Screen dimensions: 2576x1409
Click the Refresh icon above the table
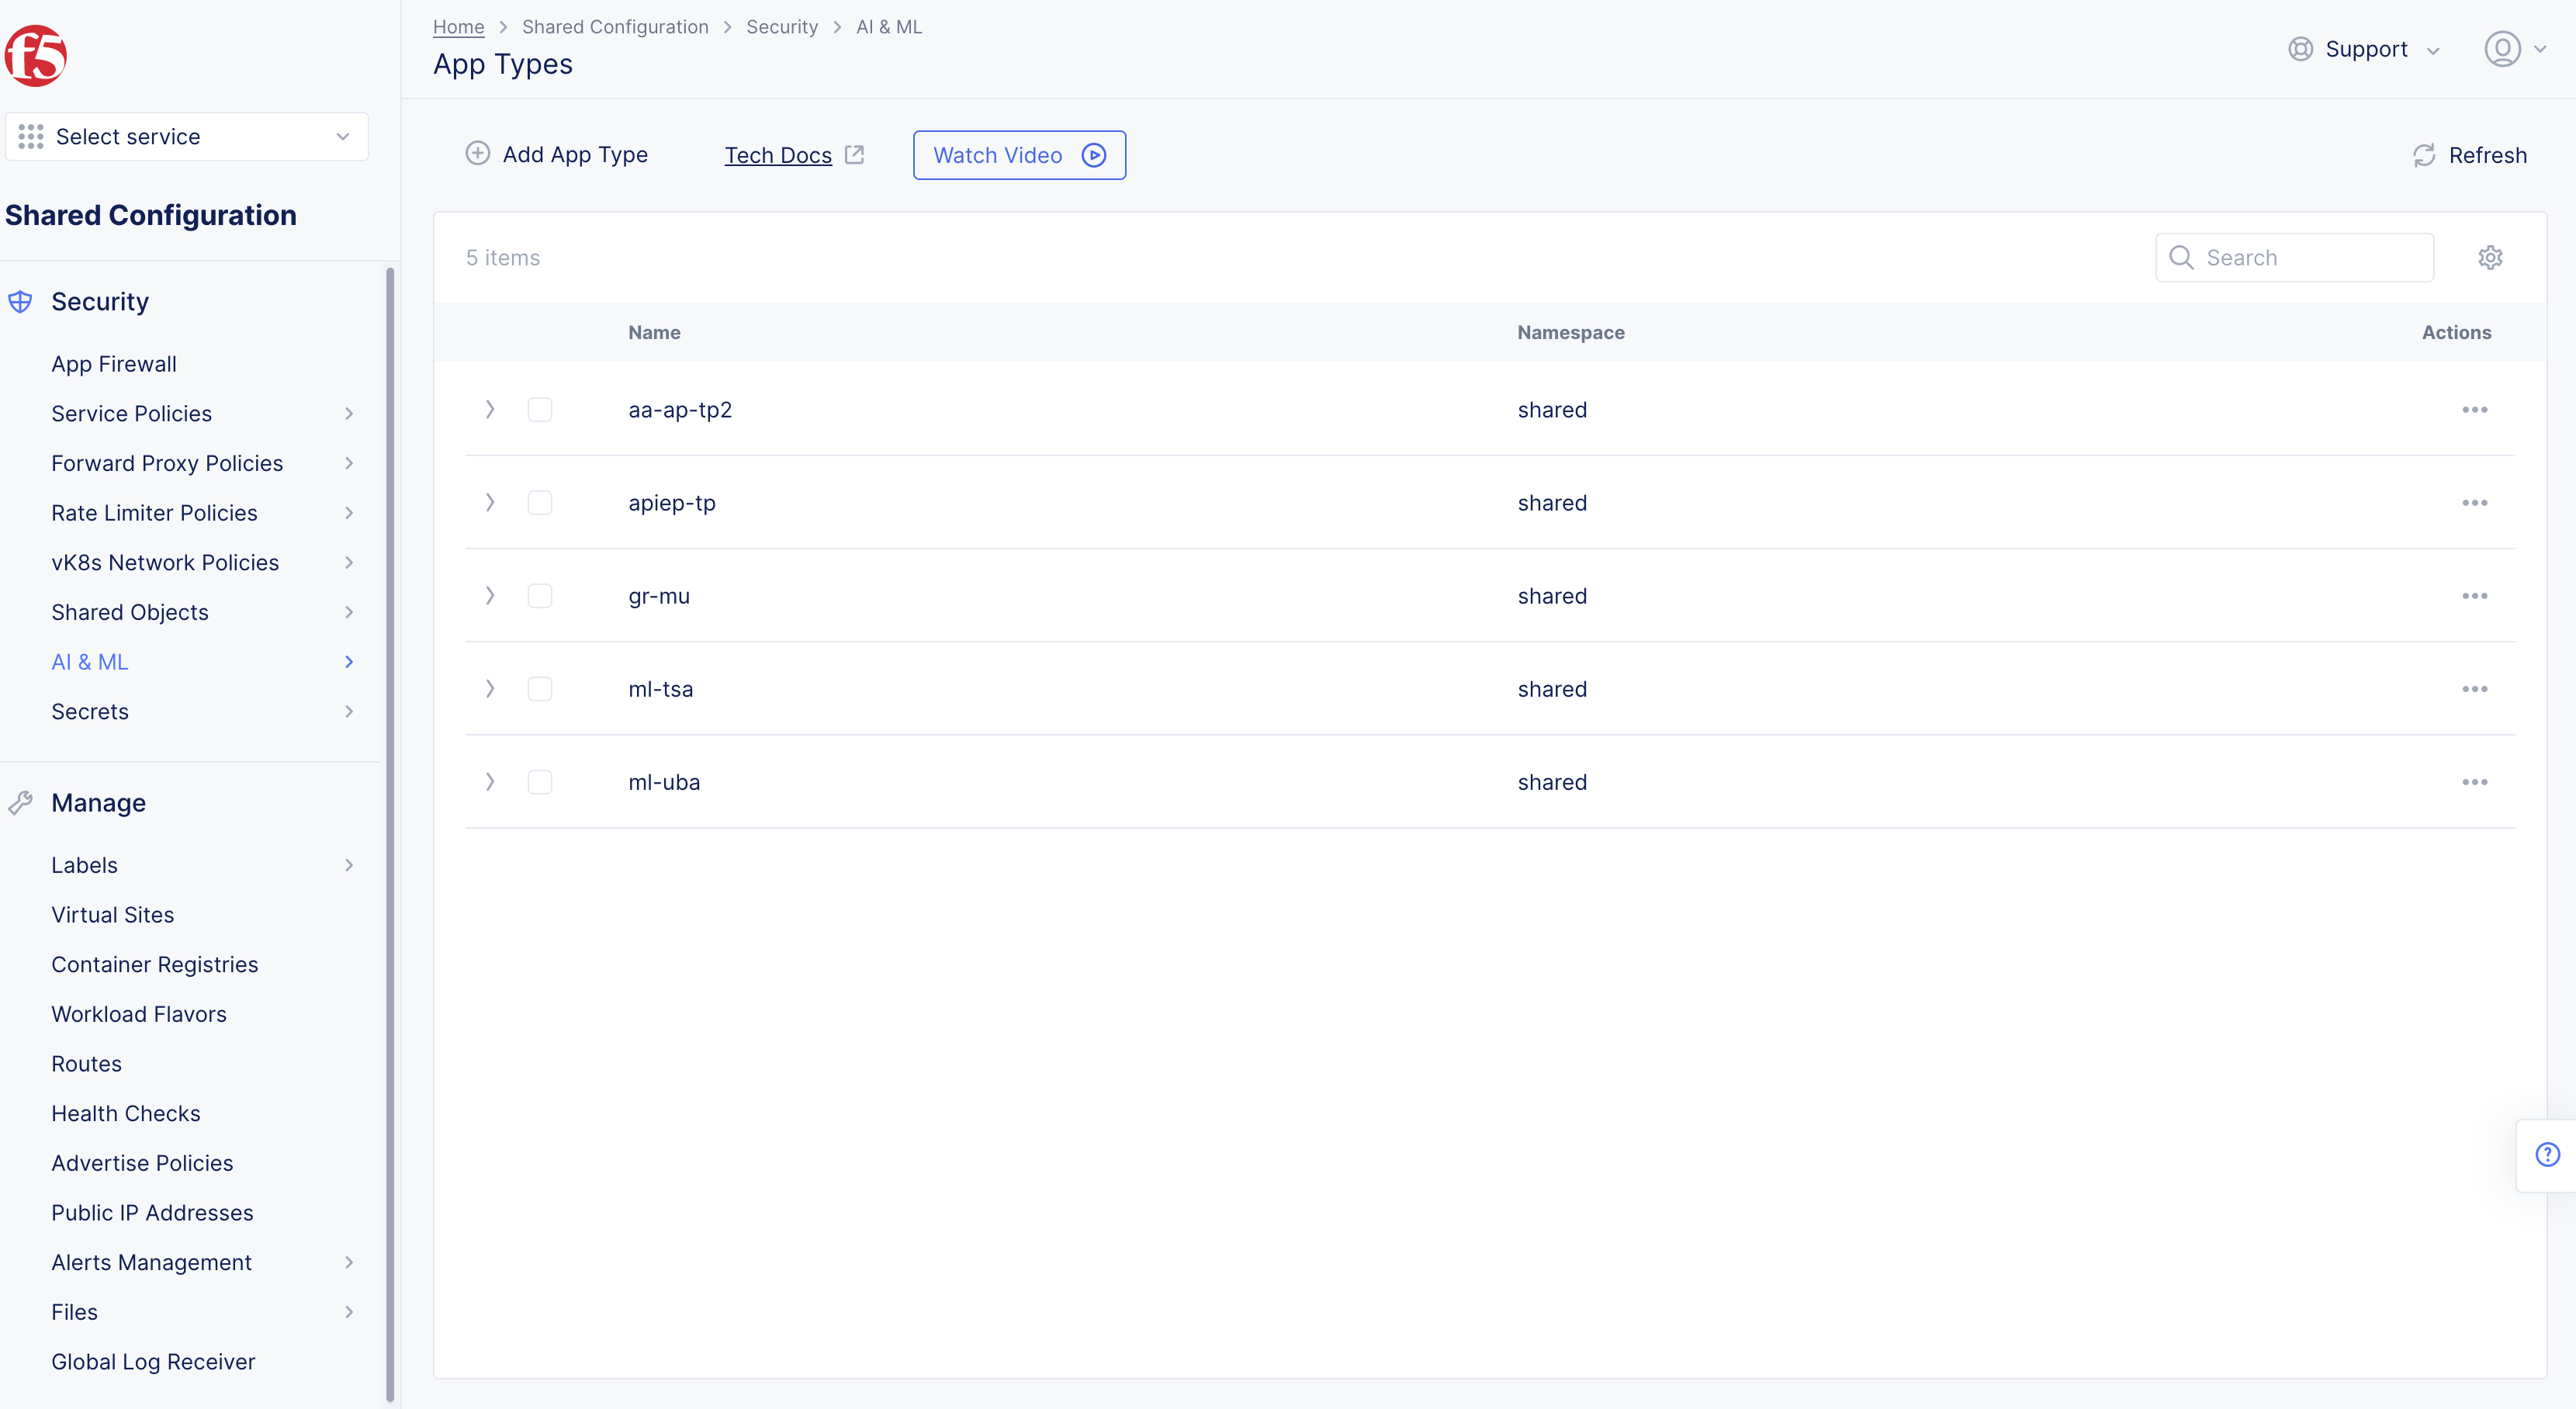[x=2423, y=155]
